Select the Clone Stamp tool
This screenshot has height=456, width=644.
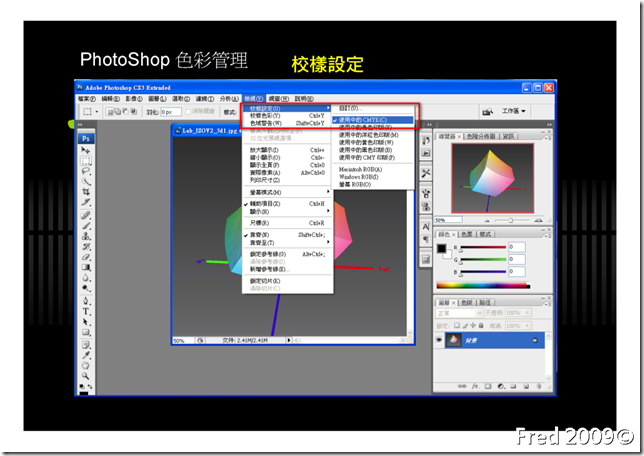[86, 236]
